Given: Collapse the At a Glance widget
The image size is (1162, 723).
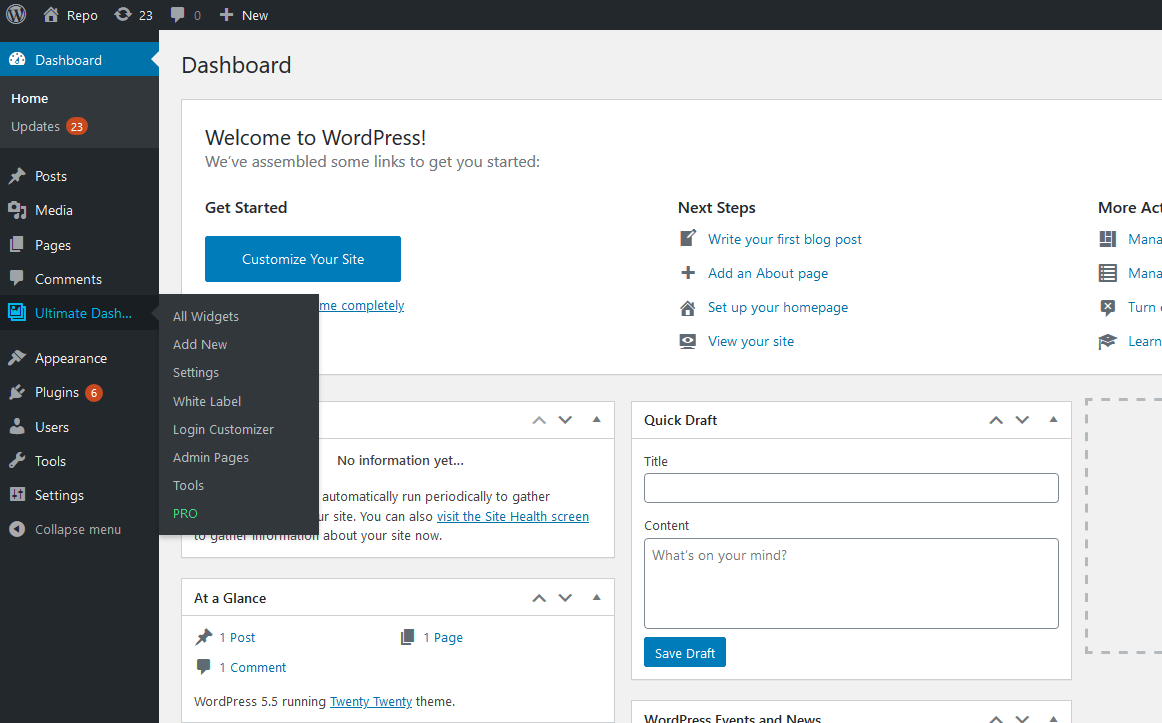Looking at the screenshot, I should tap(596, 597).
